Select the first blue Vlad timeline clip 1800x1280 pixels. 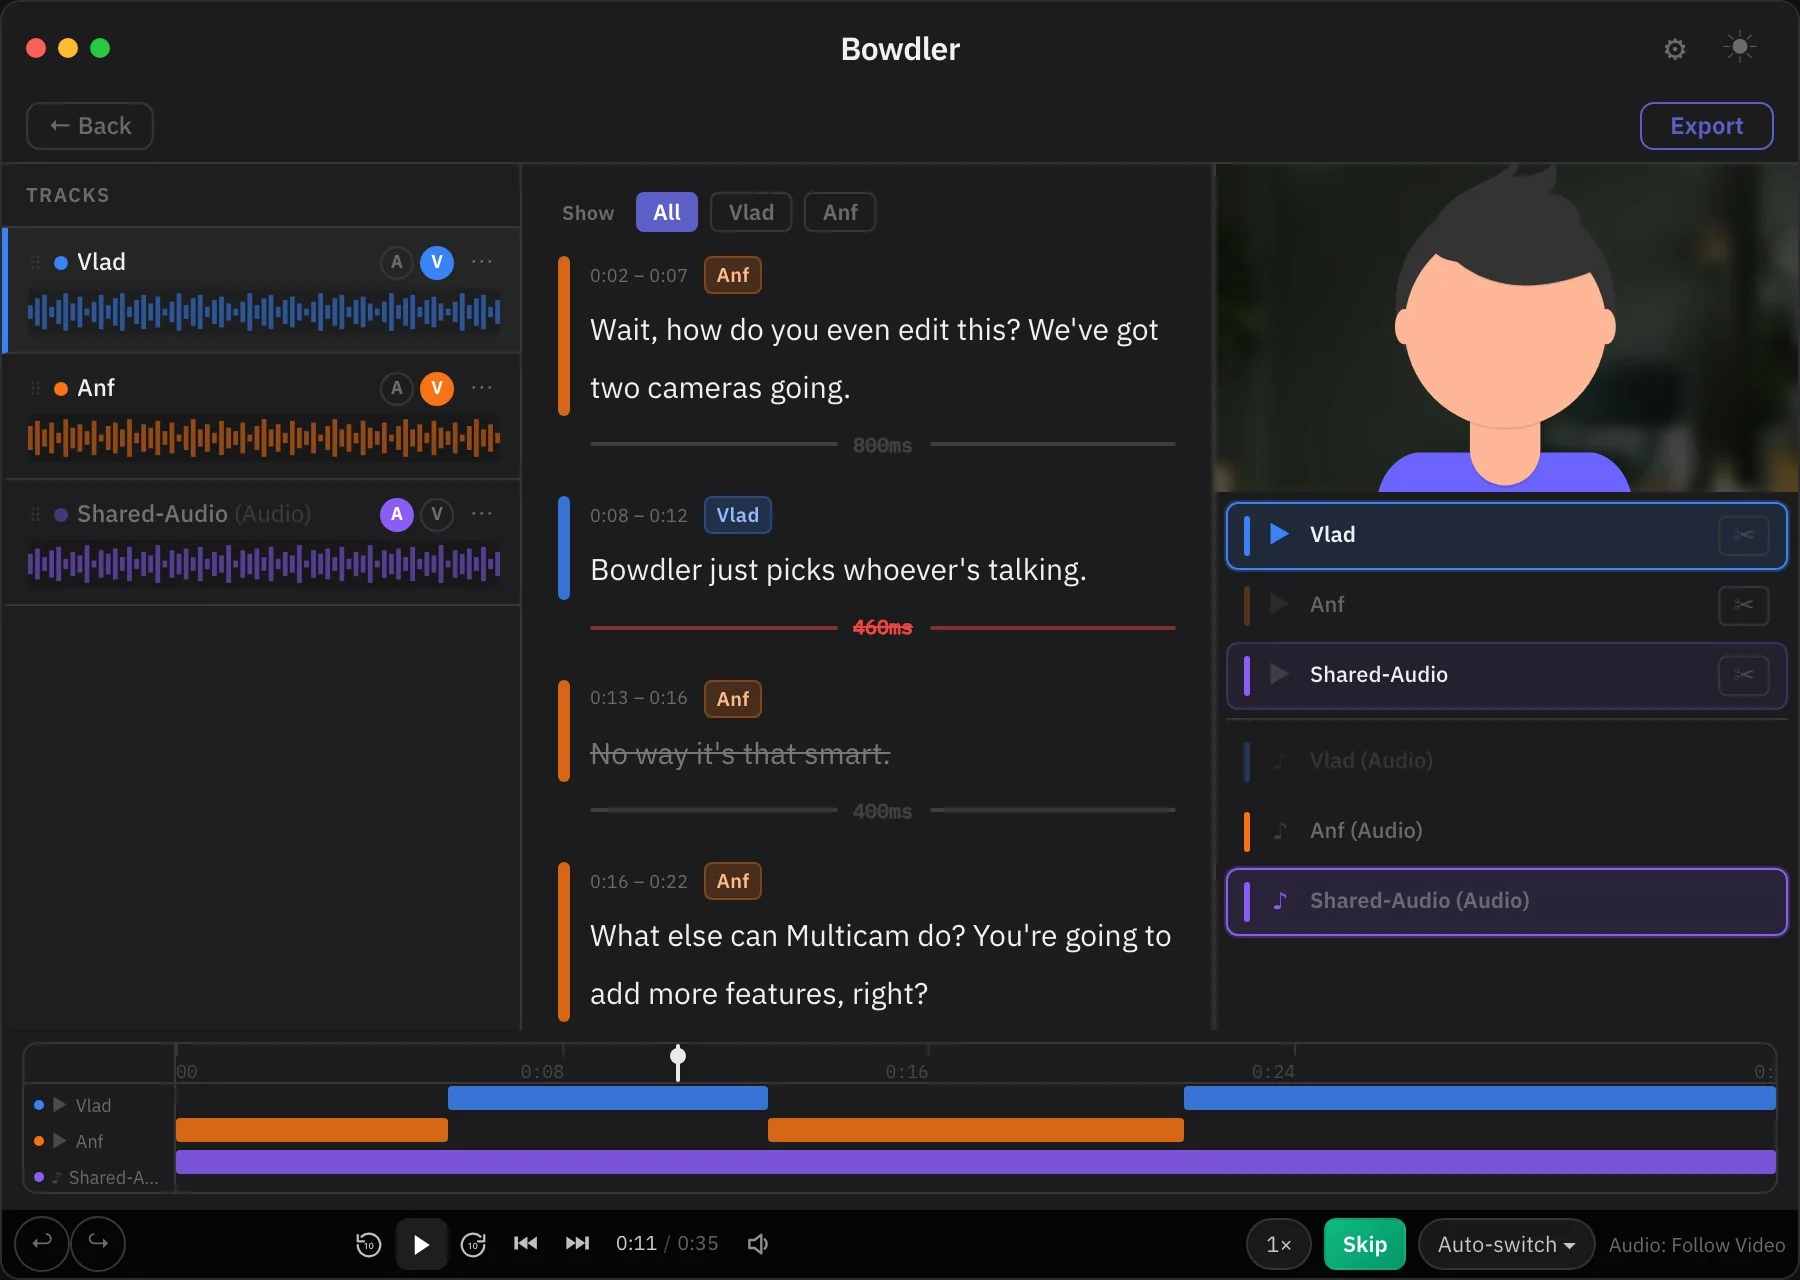click(x=608, y=1098)
